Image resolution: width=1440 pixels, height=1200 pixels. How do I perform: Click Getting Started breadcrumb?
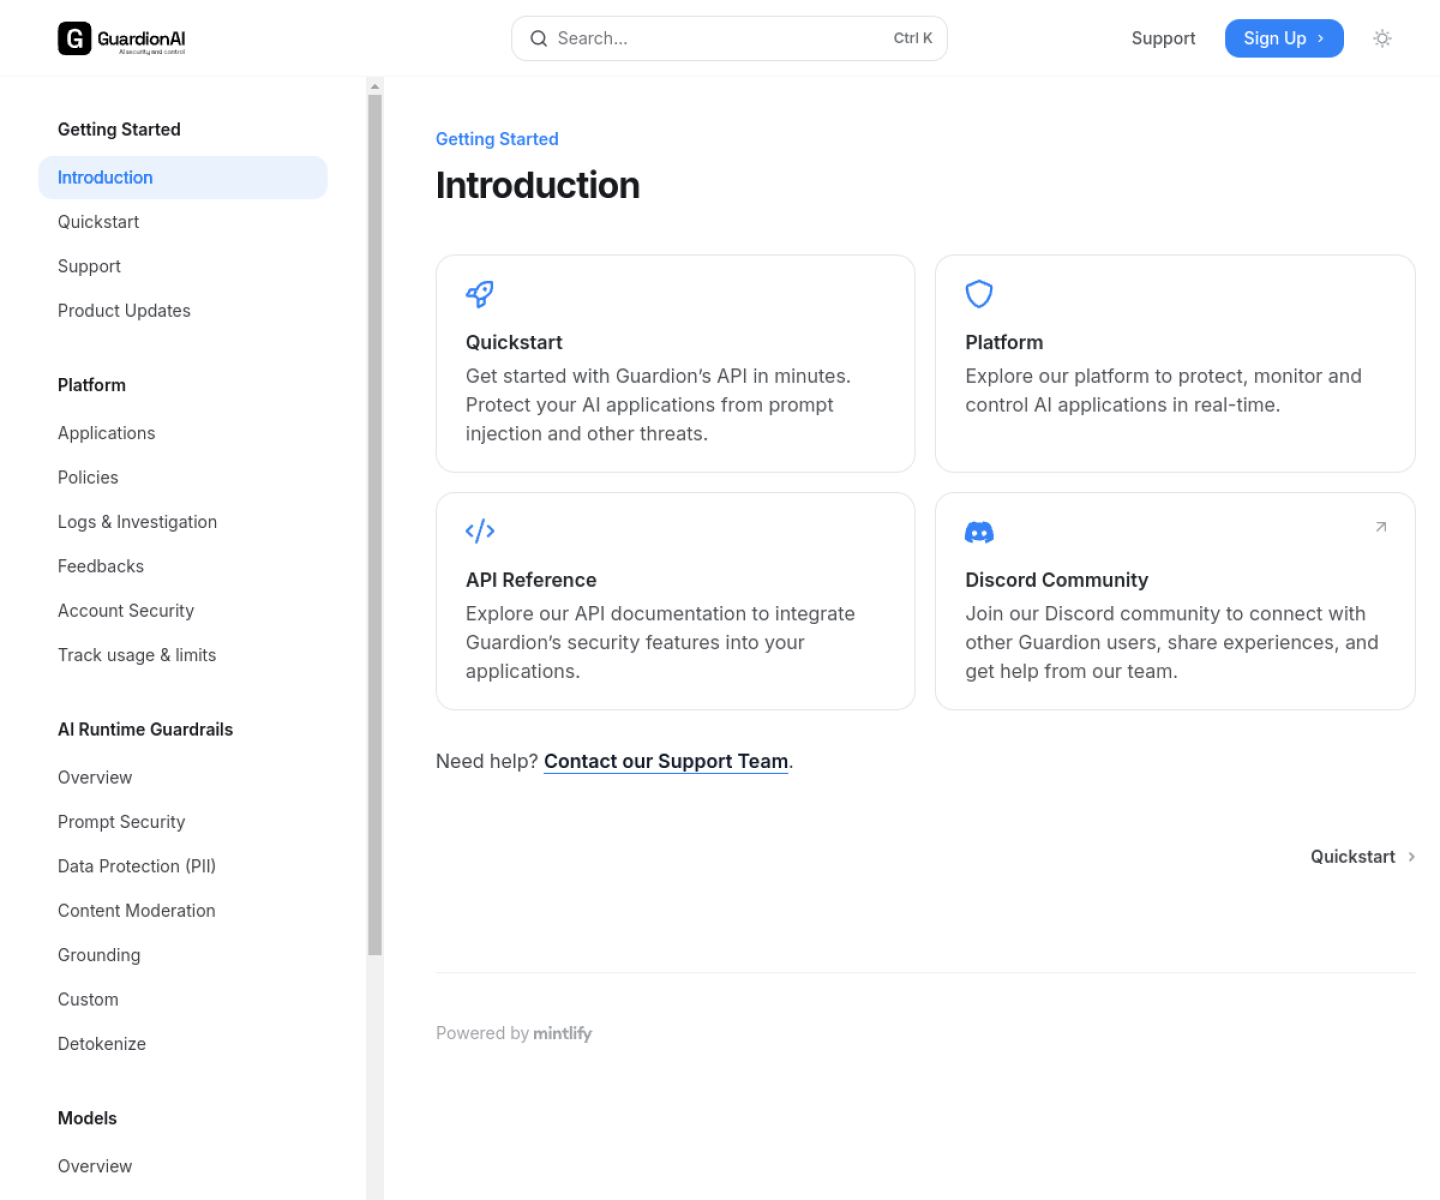[x=497, y=139]
